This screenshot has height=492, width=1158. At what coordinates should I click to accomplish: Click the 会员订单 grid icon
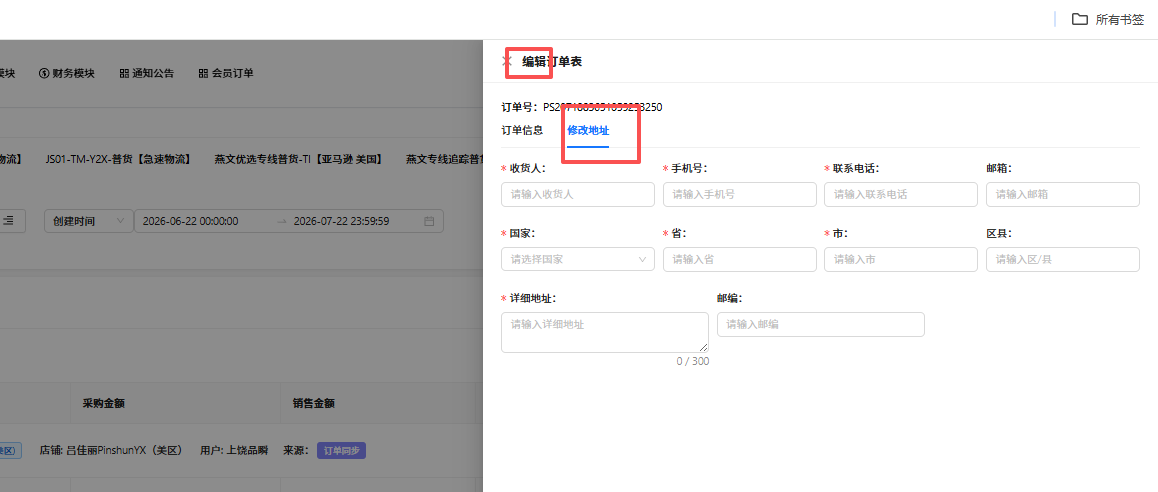point(203,73)
